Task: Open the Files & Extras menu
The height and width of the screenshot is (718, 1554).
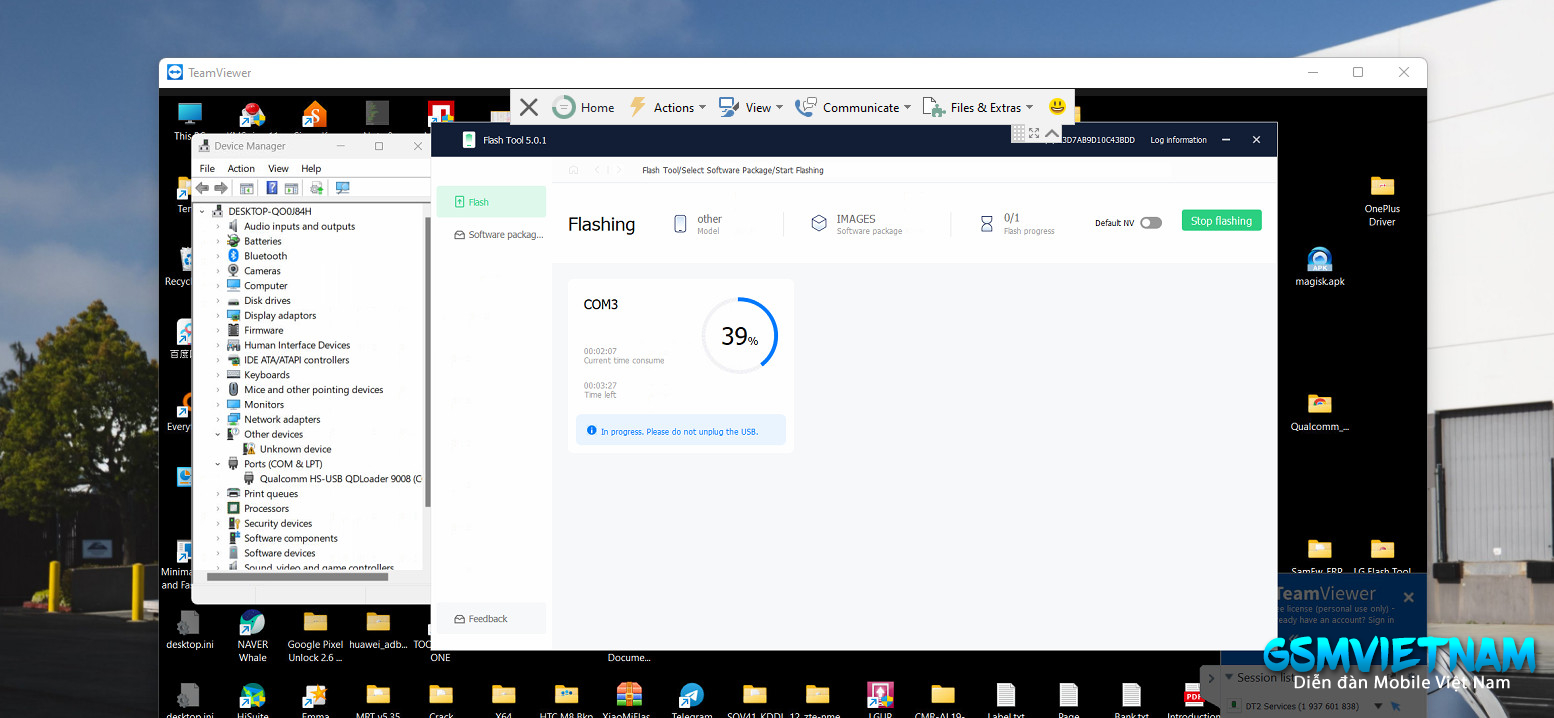Action: pyautogui.click(x=978, y=107)
